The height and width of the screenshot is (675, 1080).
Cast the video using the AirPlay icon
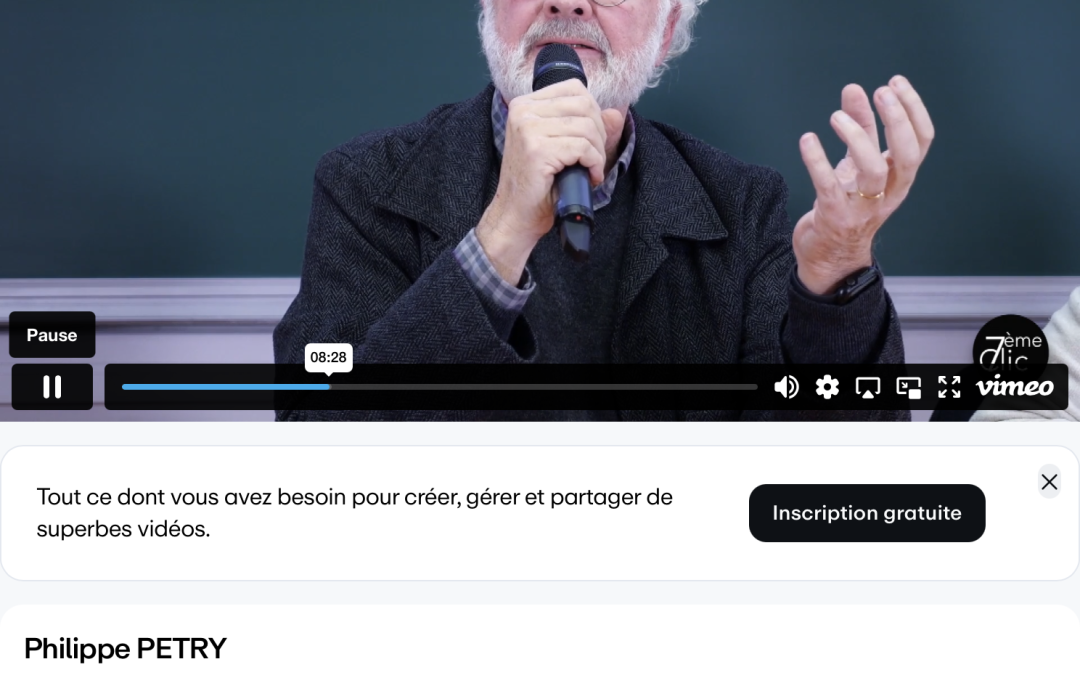[867, 387]
